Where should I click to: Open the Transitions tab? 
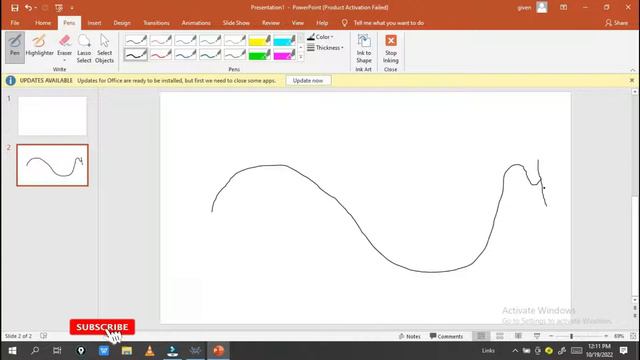[x=156, y=23]
